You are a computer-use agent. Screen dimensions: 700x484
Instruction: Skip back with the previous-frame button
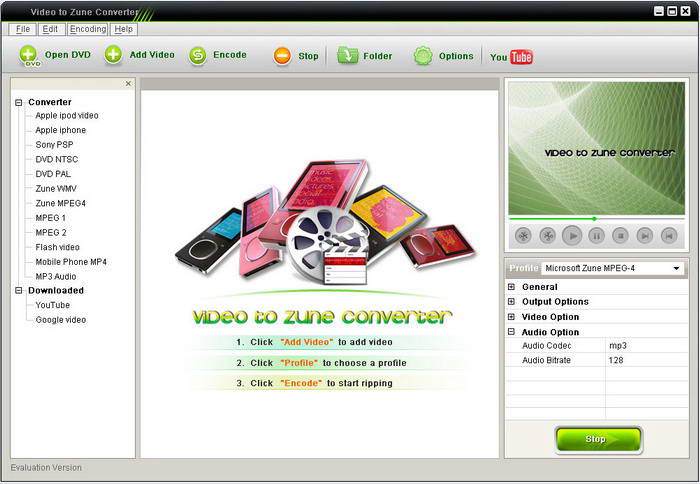[669, 235]
